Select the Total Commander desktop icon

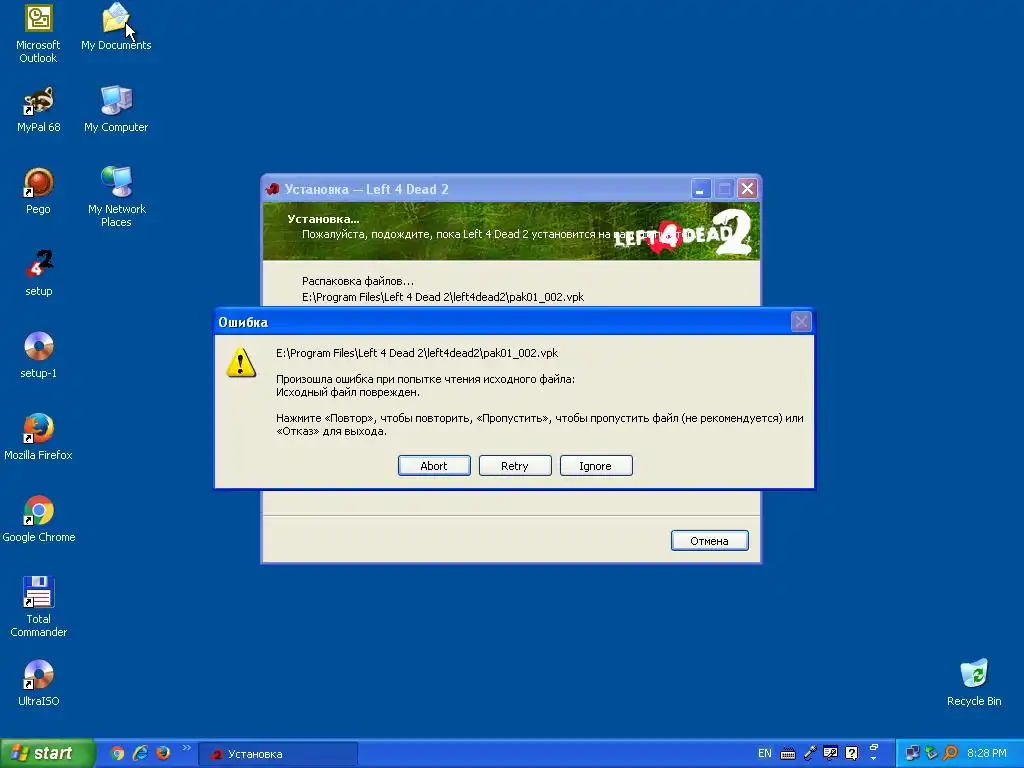click(x=39, y=607)
